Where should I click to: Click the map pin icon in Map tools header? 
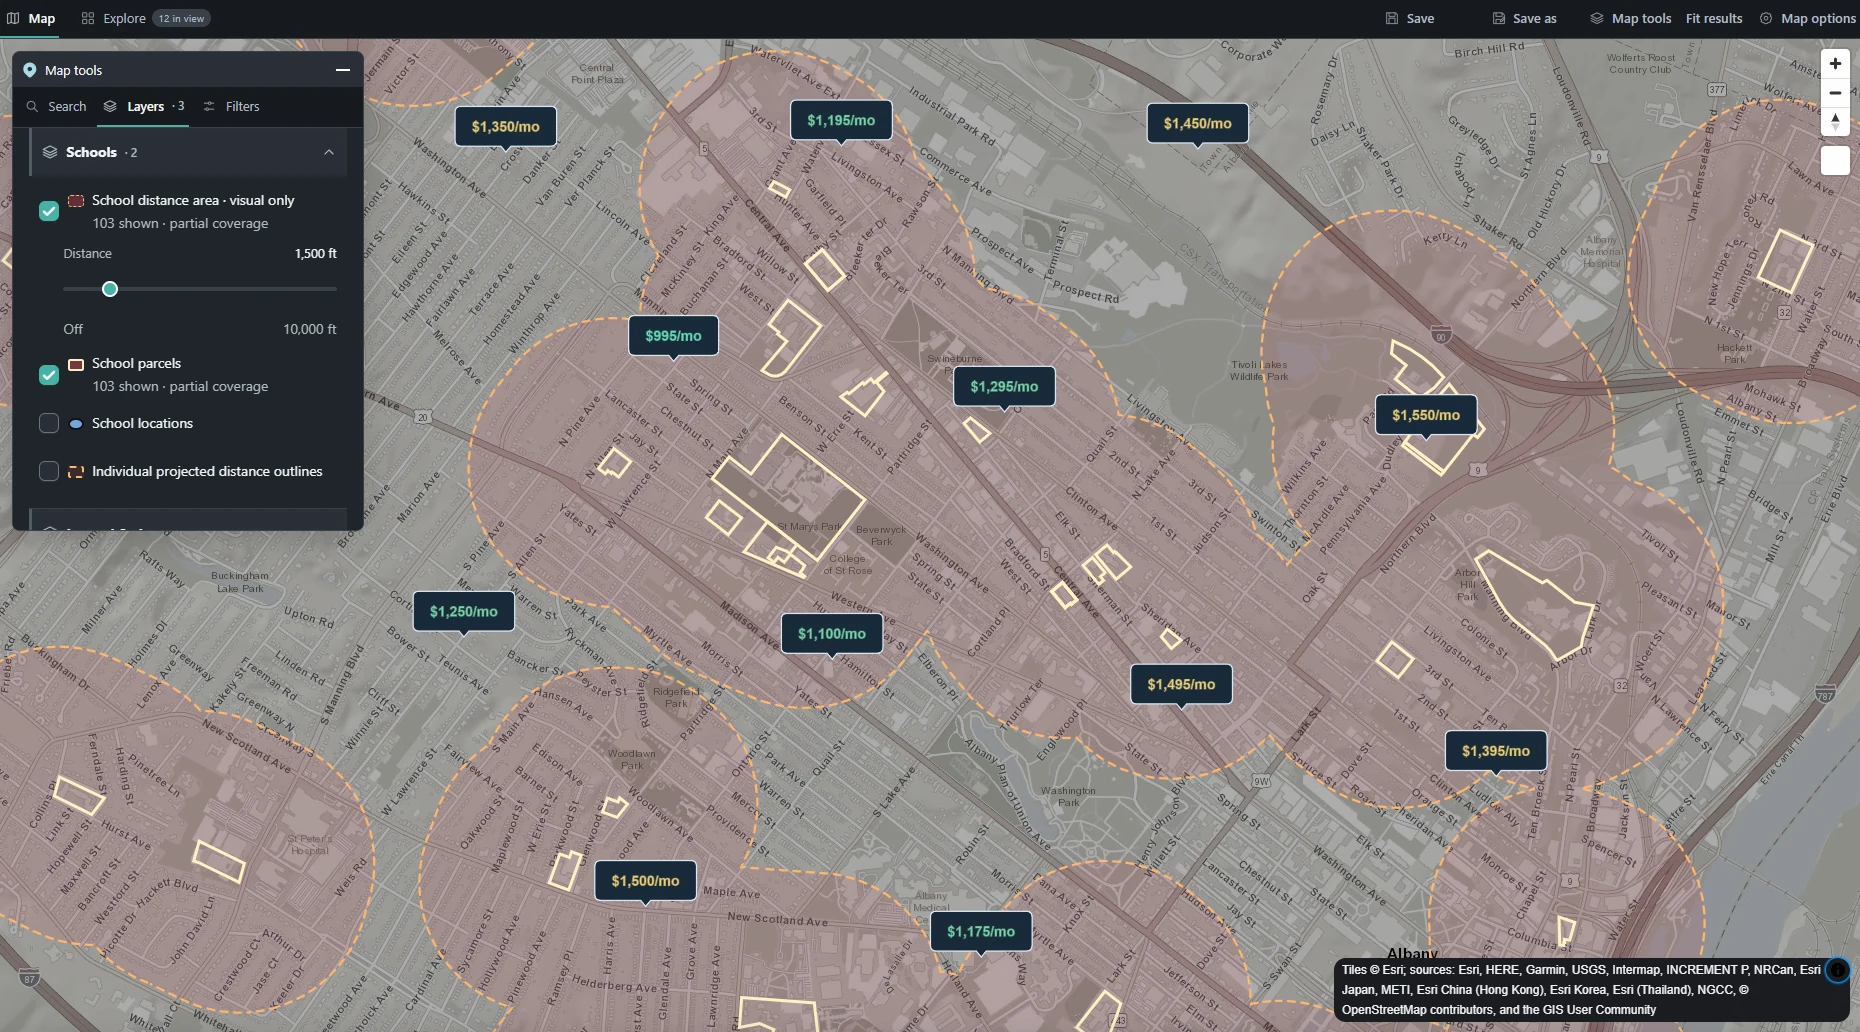[x=30, y=70]
